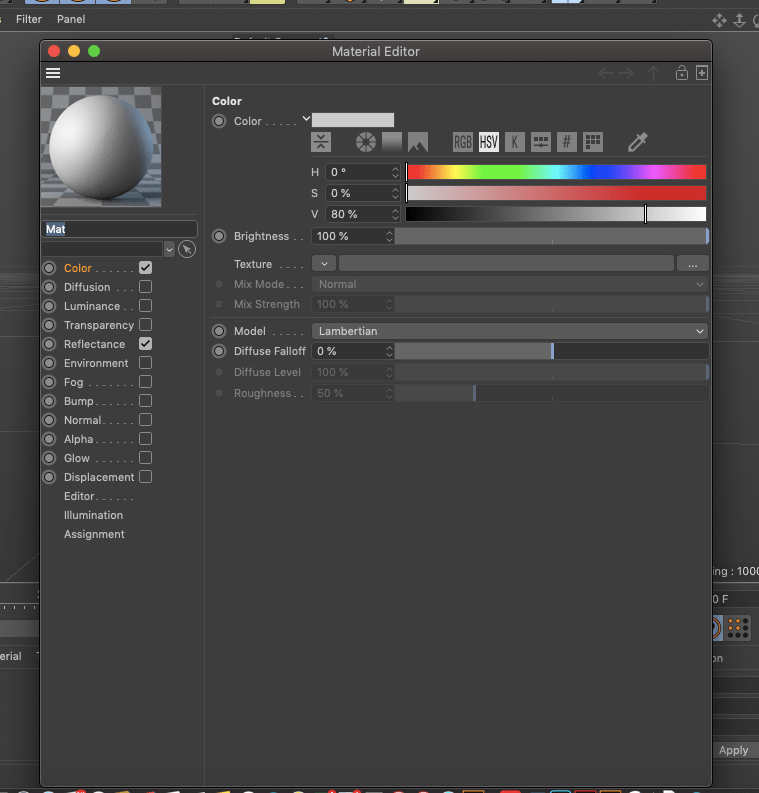Open the Model dropdown set to Lambertian
Screen dimensions: 759x793
point(510,331)
